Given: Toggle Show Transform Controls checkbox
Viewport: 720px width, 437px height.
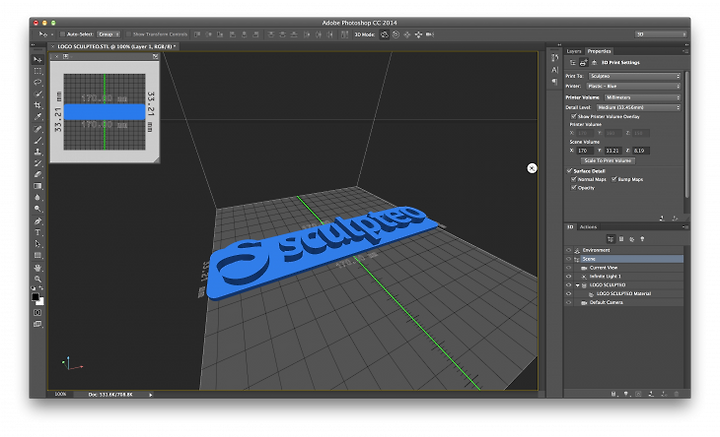Looking at the screenshot, I should click(129, 34).
